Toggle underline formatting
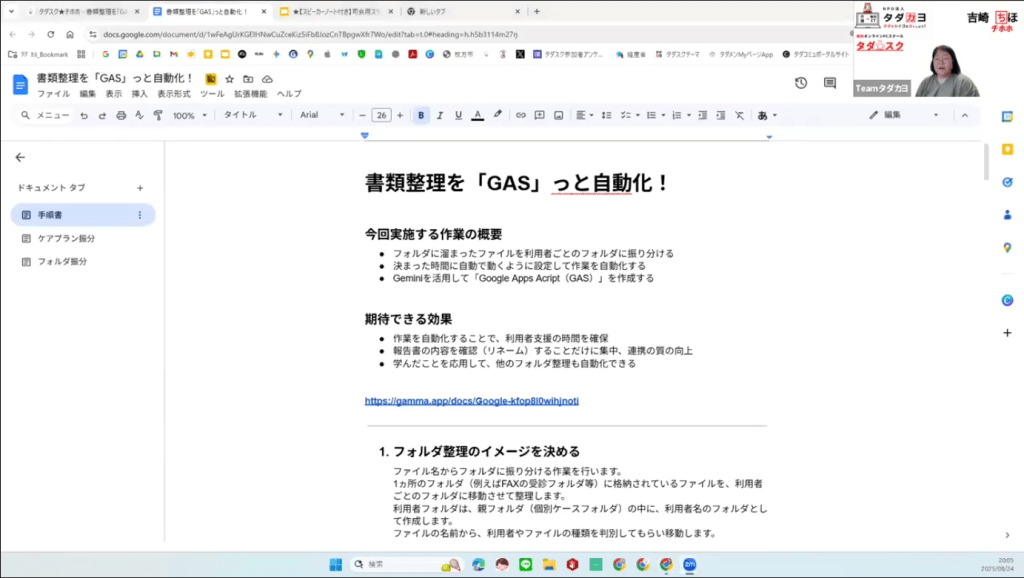This screenshot has height=578, width=1024. [x=458, y=116]
